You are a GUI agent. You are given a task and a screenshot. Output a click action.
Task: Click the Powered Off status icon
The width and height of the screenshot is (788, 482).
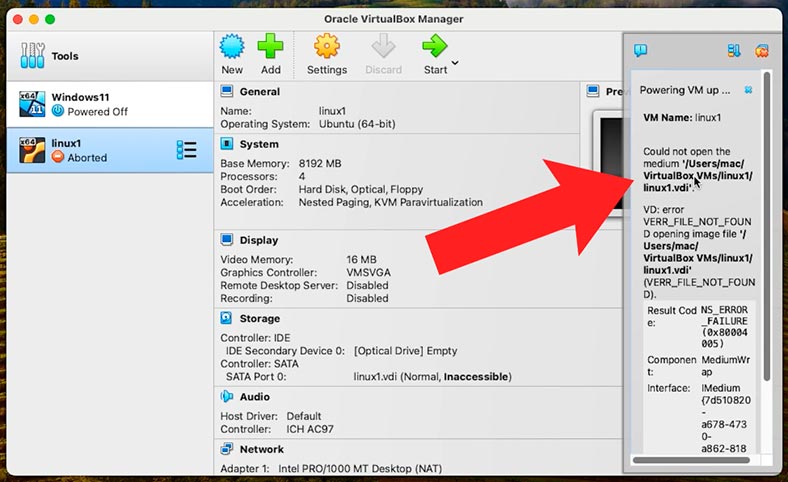(58, 111)
